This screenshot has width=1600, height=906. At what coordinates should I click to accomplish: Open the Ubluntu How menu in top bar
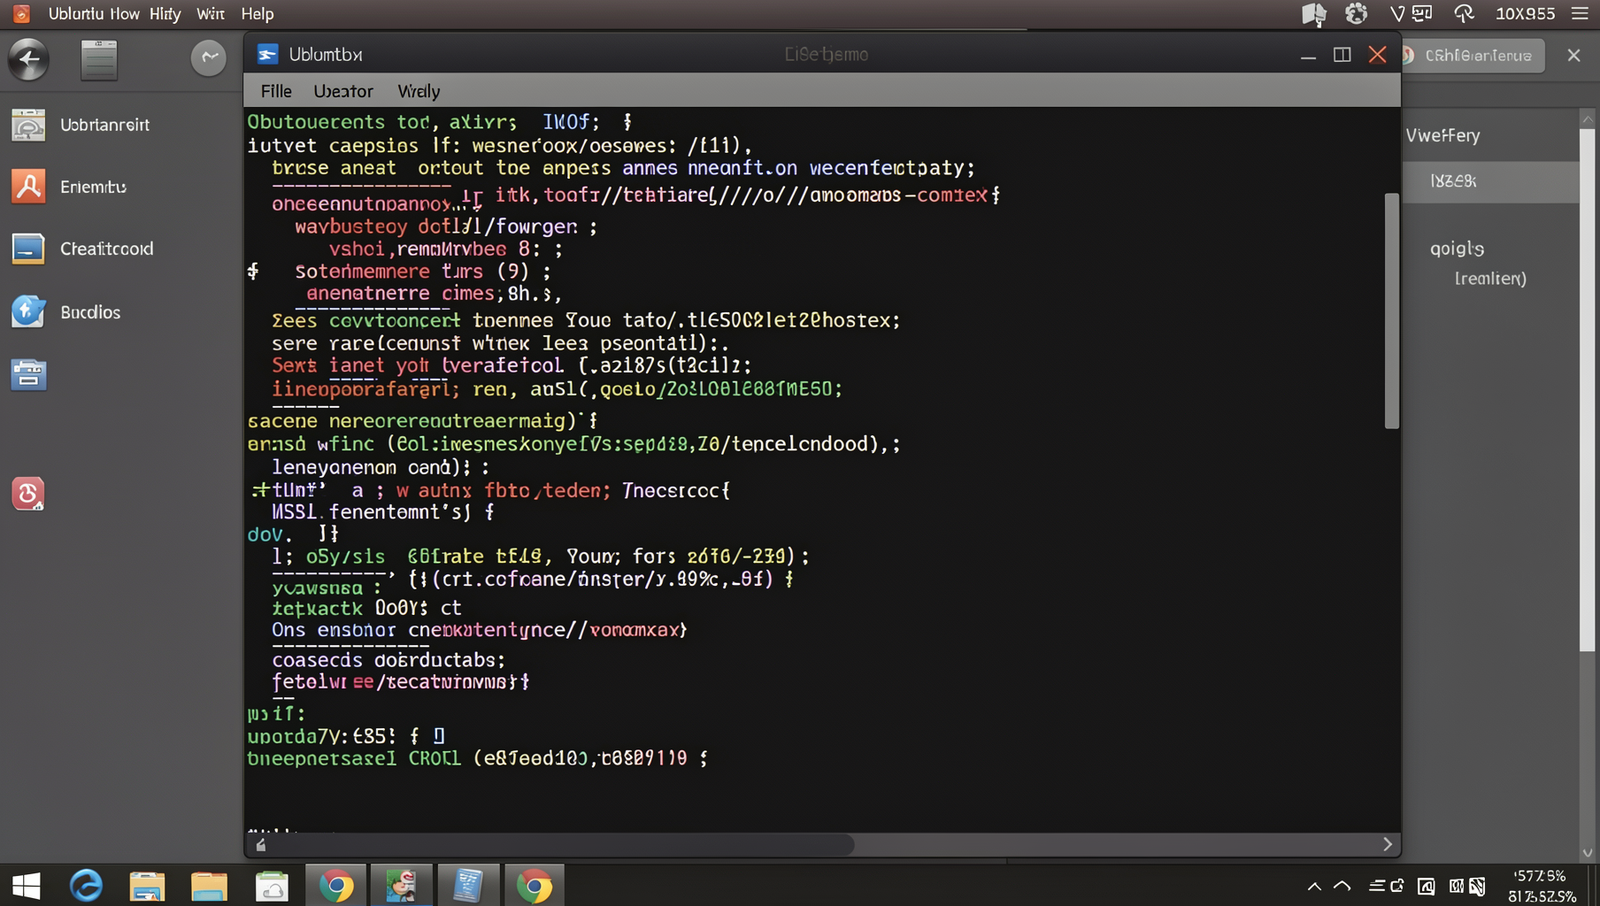(94, 14)
